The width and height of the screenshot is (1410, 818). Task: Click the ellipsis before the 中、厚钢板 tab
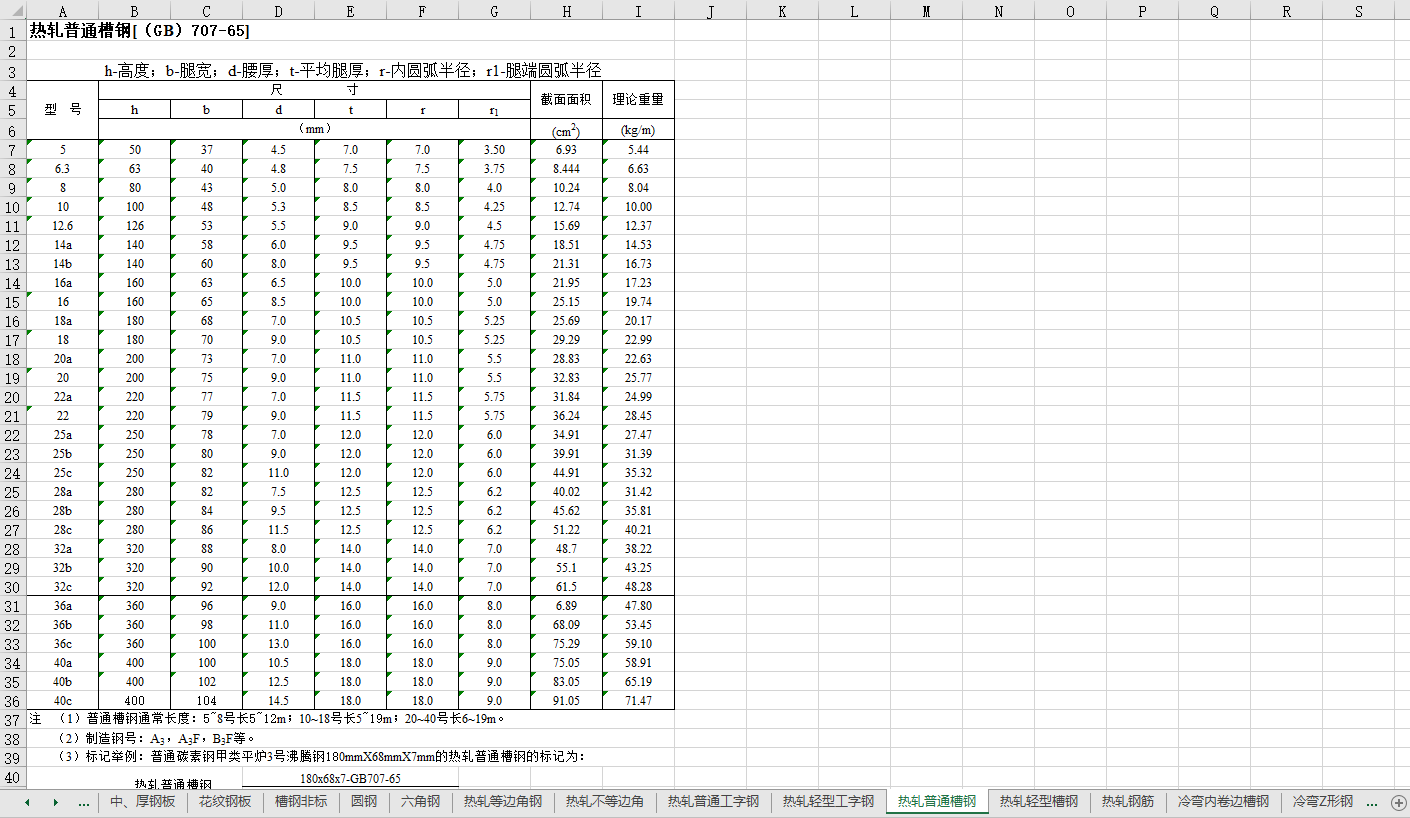(x=84, y=802)
